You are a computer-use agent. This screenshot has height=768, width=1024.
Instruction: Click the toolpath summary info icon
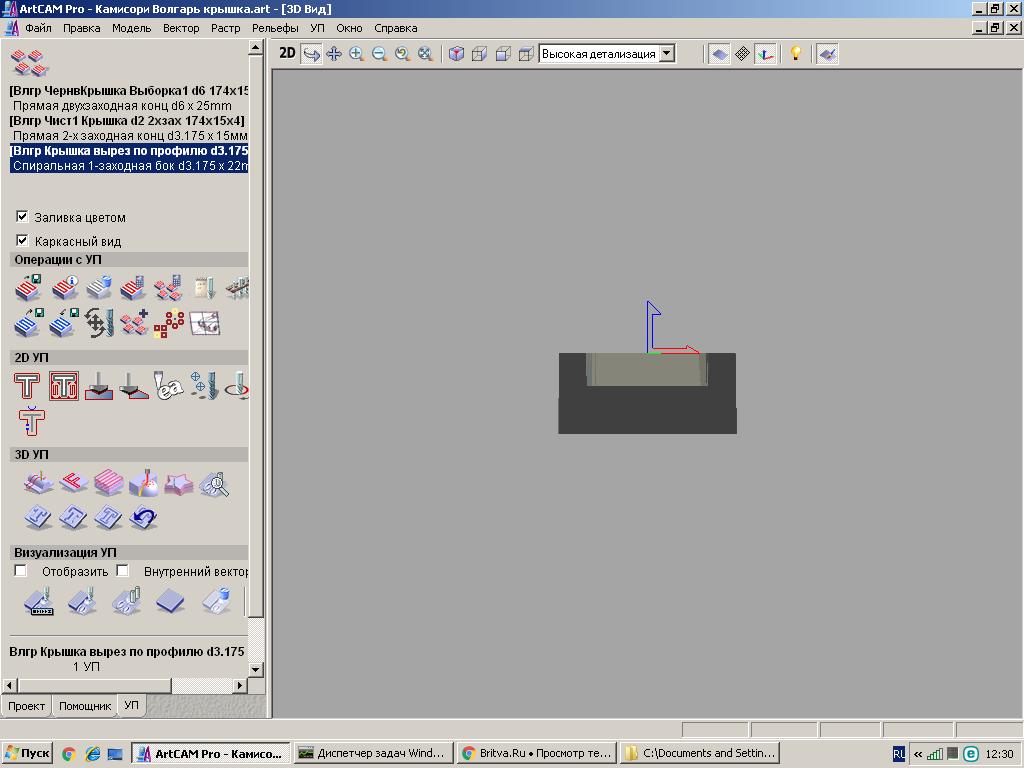tap(64, 289)
